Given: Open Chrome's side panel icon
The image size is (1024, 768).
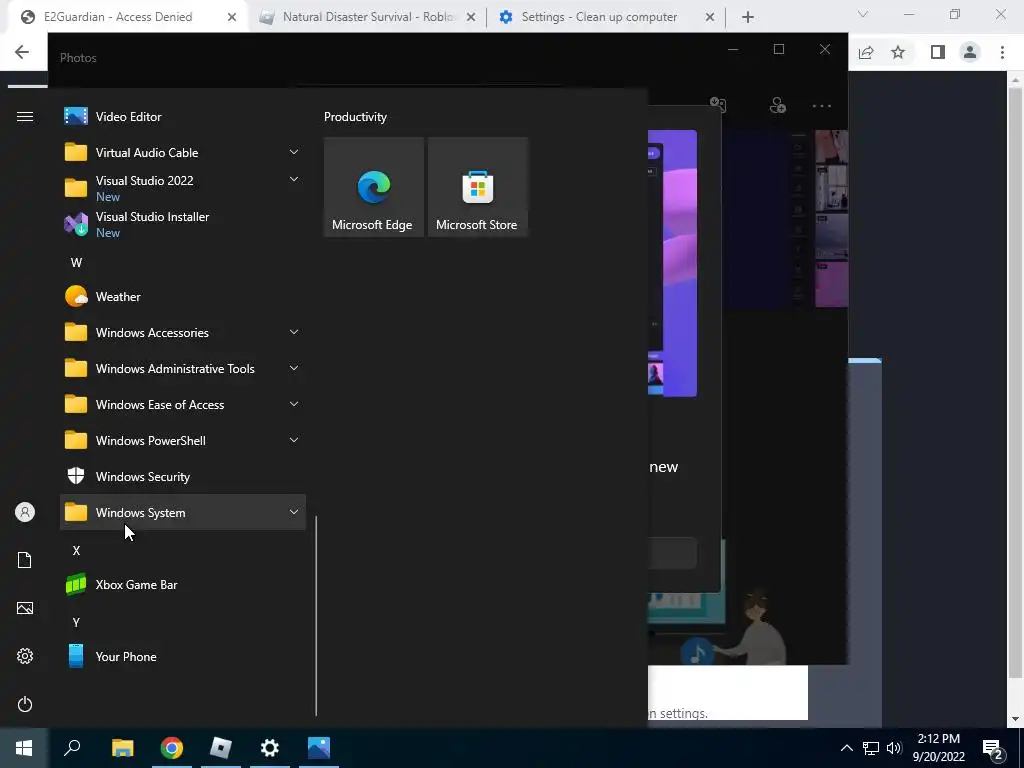Looking at the screenshot, I should click(x=938, y=52).
